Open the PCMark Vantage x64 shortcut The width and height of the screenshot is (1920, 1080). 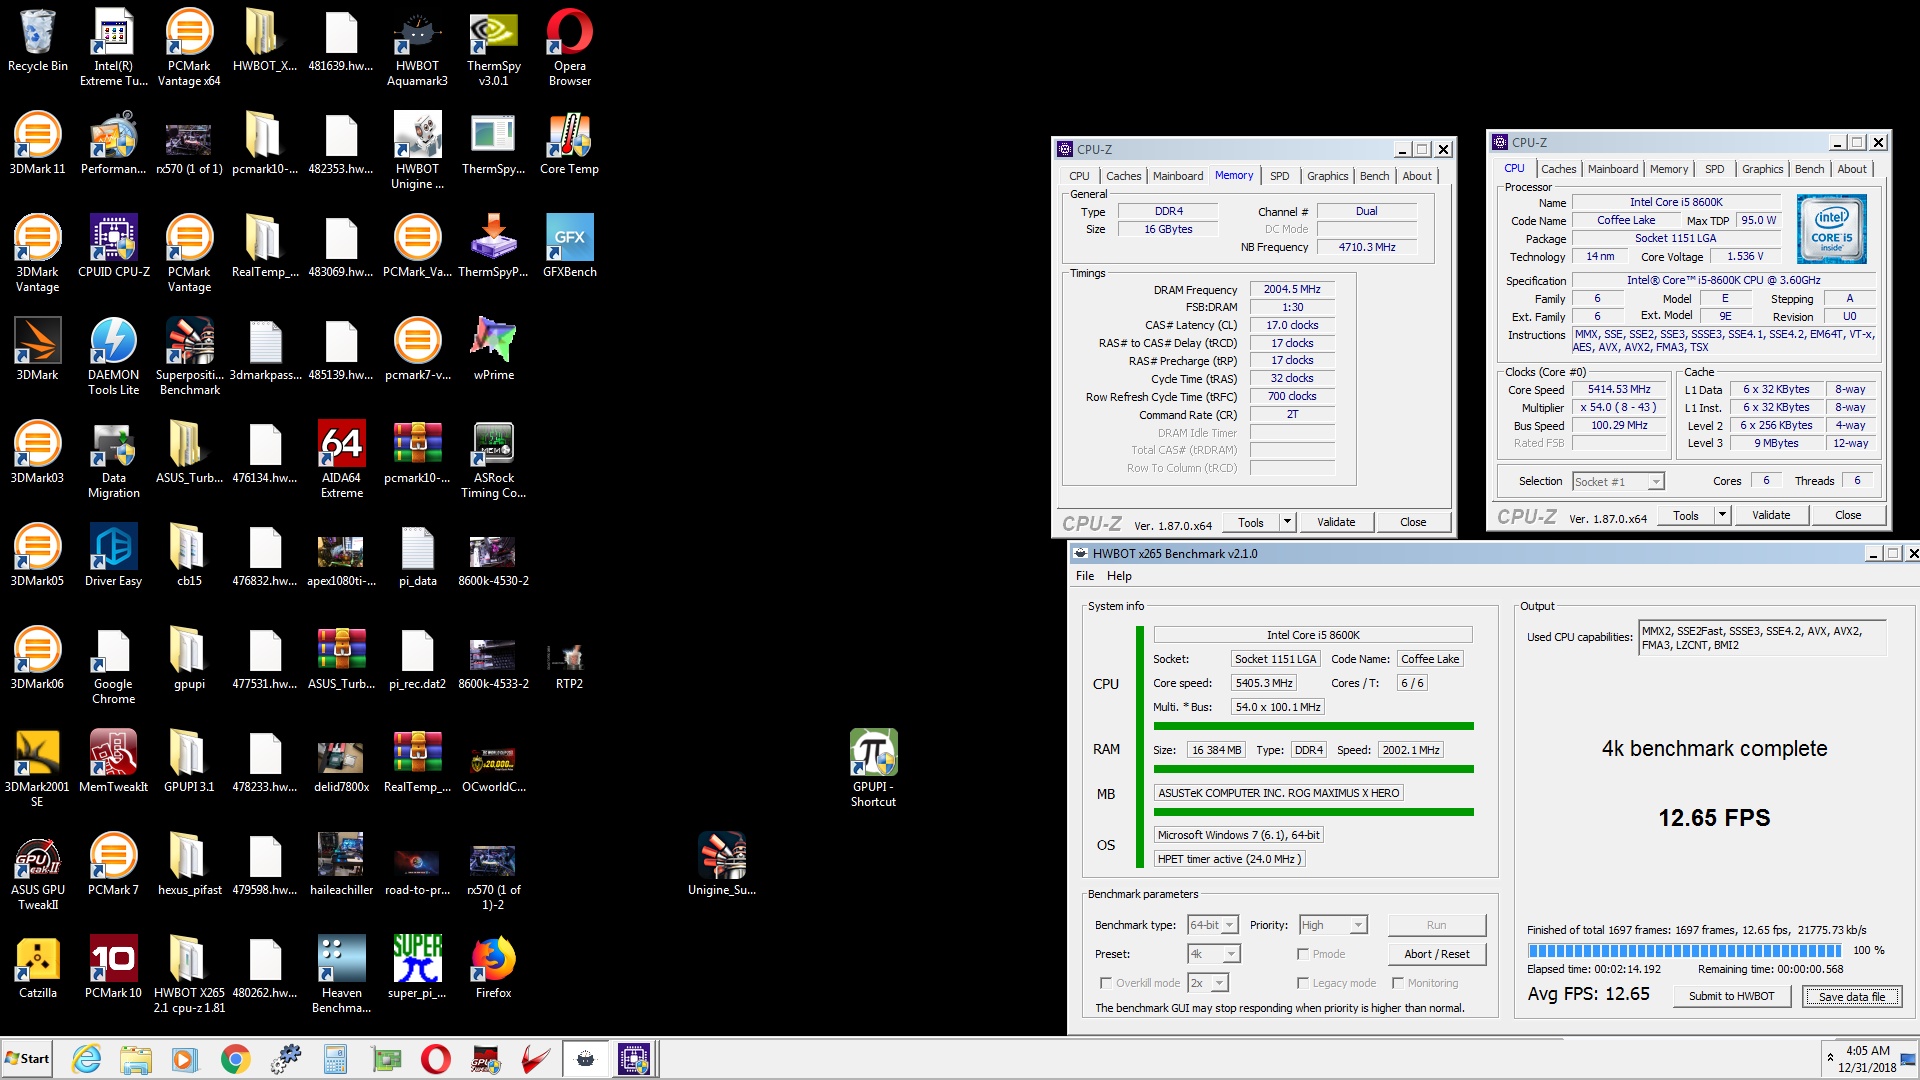189,47
